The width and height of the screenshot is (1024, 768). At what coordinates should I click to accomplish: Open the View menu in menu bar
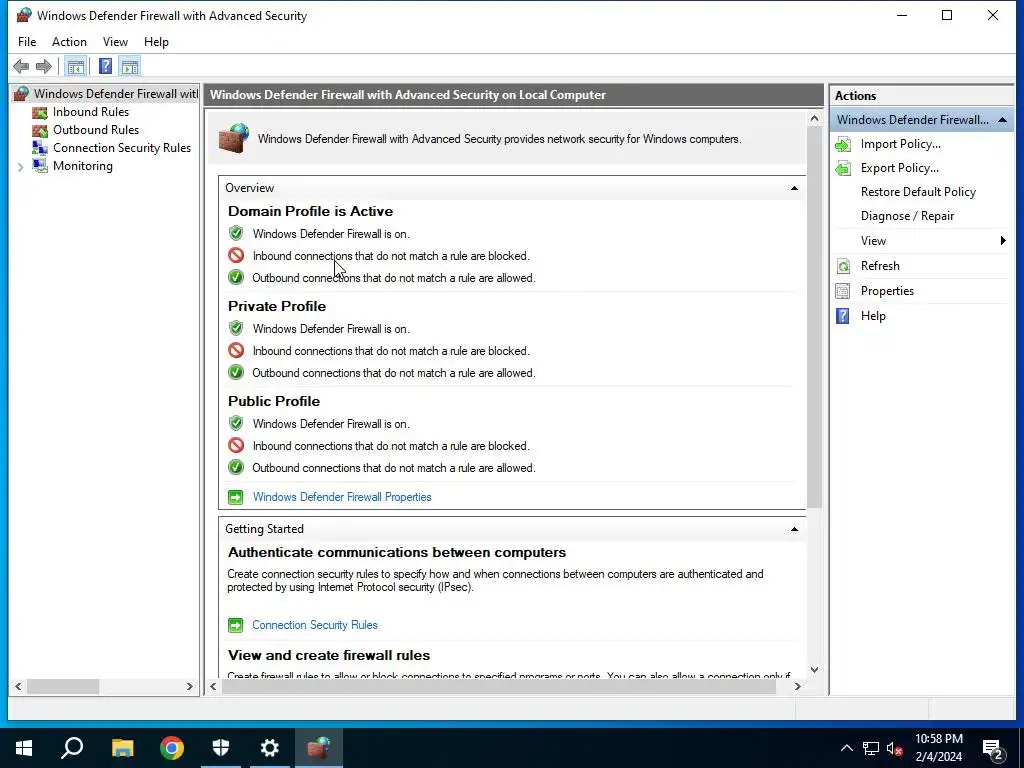tap(115, 42)
